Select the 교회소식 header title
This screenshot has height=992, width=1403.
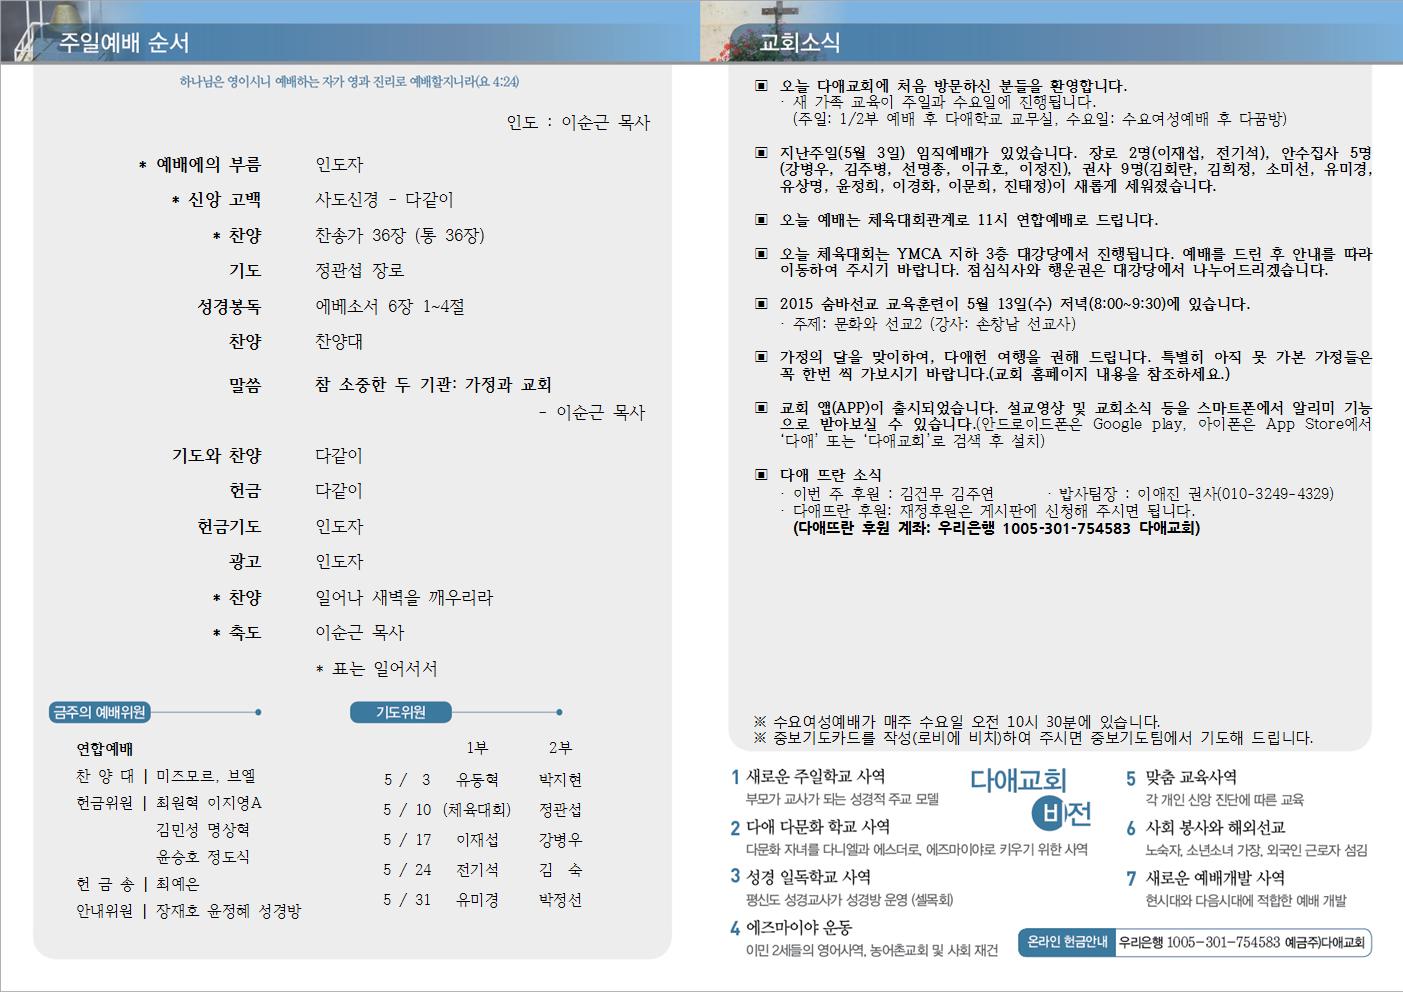pyautogui.click(x=800, y=43)
